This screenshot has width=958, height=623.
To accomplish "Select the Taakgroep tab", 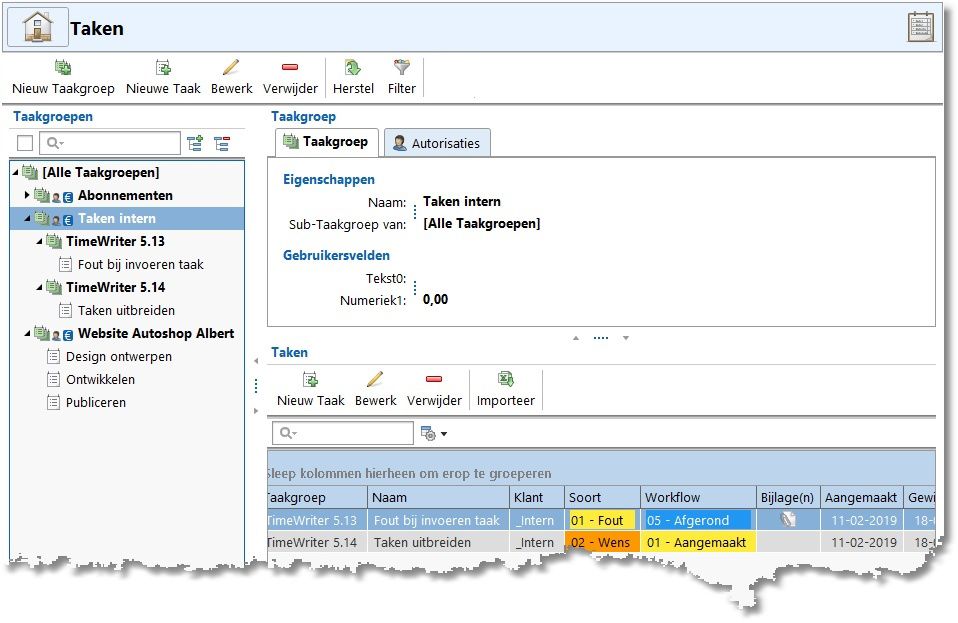I will pos(325,142).
